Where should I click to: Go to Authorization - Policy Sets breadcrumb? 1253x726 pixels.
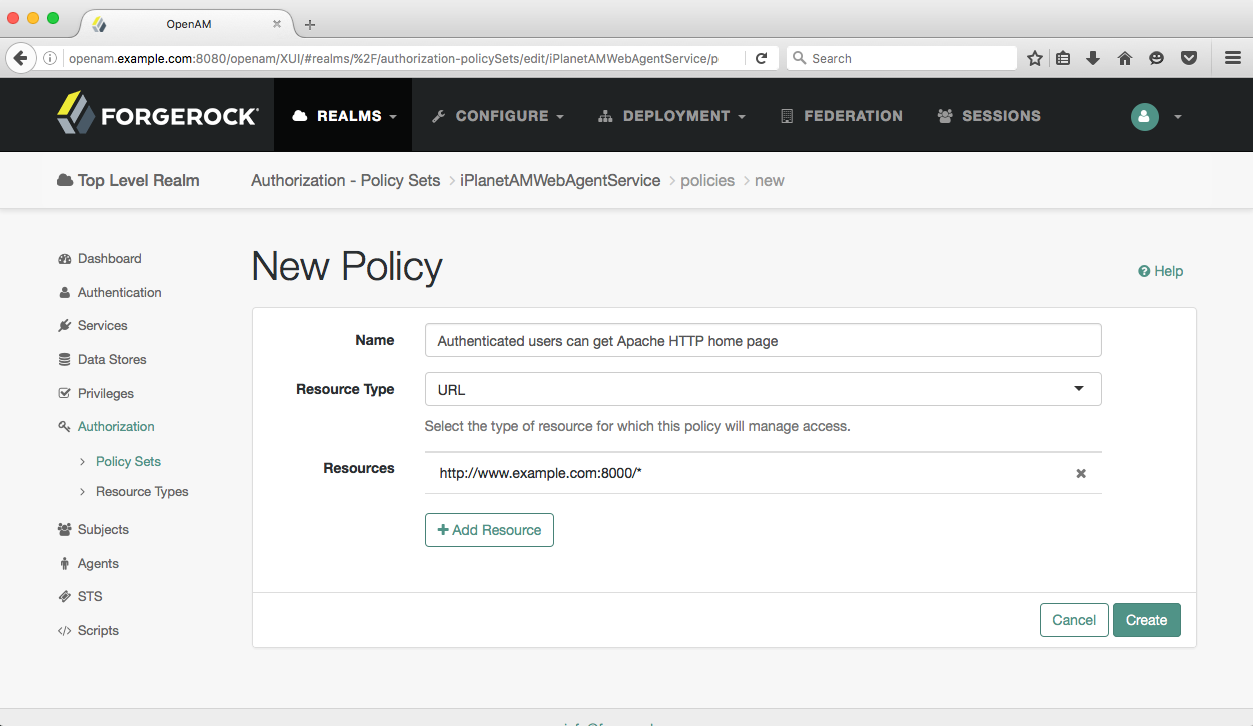point(345,180)
